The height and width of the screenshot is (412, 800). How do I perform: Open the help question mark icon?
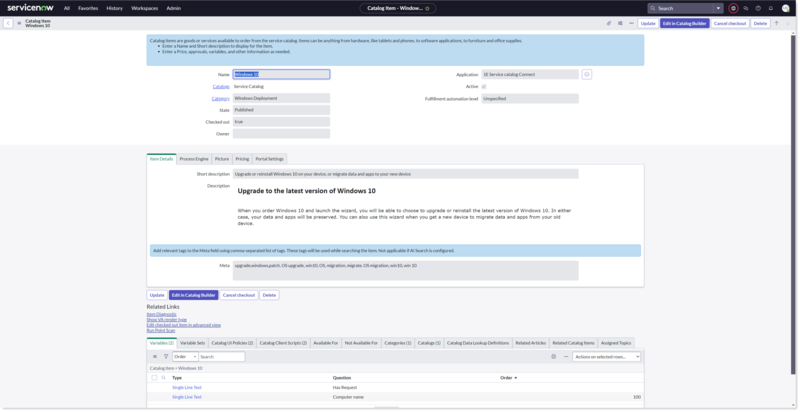pyautogui.click(x=758, y=8)
